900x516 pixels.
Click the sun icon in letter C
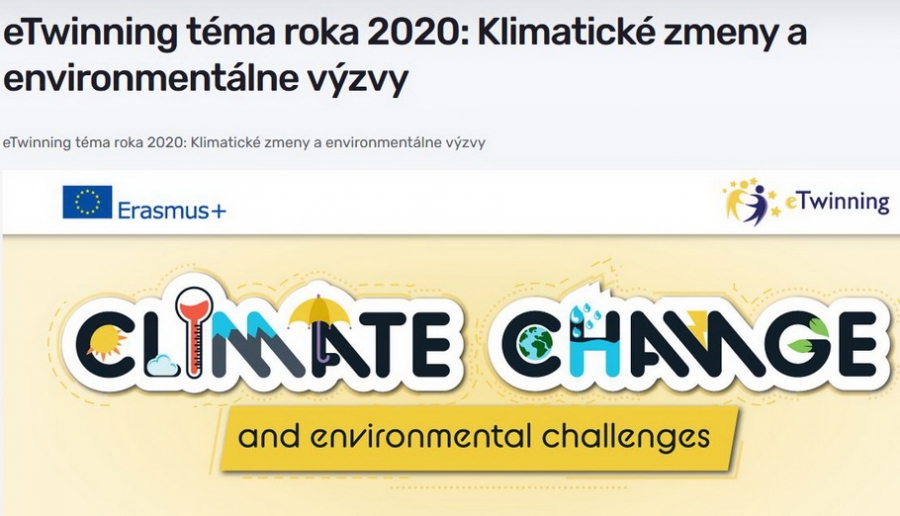click(x=102, y=346)
